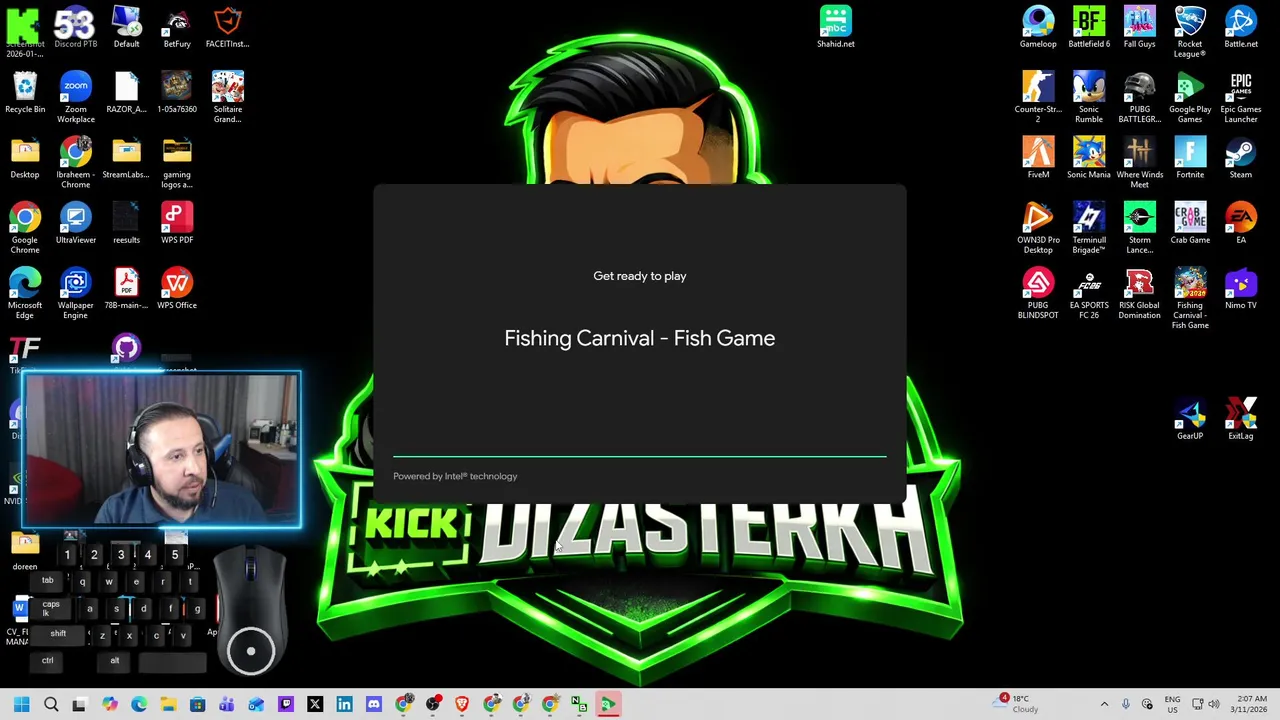Open the Fall Guys desktop icon
This screenshot has width=1280, height=720.
tap(1139, 27)
